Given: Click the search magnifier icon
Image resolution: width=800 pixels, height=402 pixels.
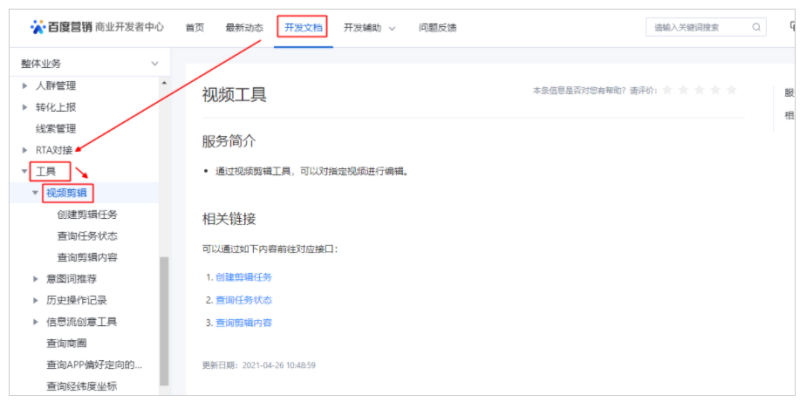Looking at the screenshot, I should 756,27.
